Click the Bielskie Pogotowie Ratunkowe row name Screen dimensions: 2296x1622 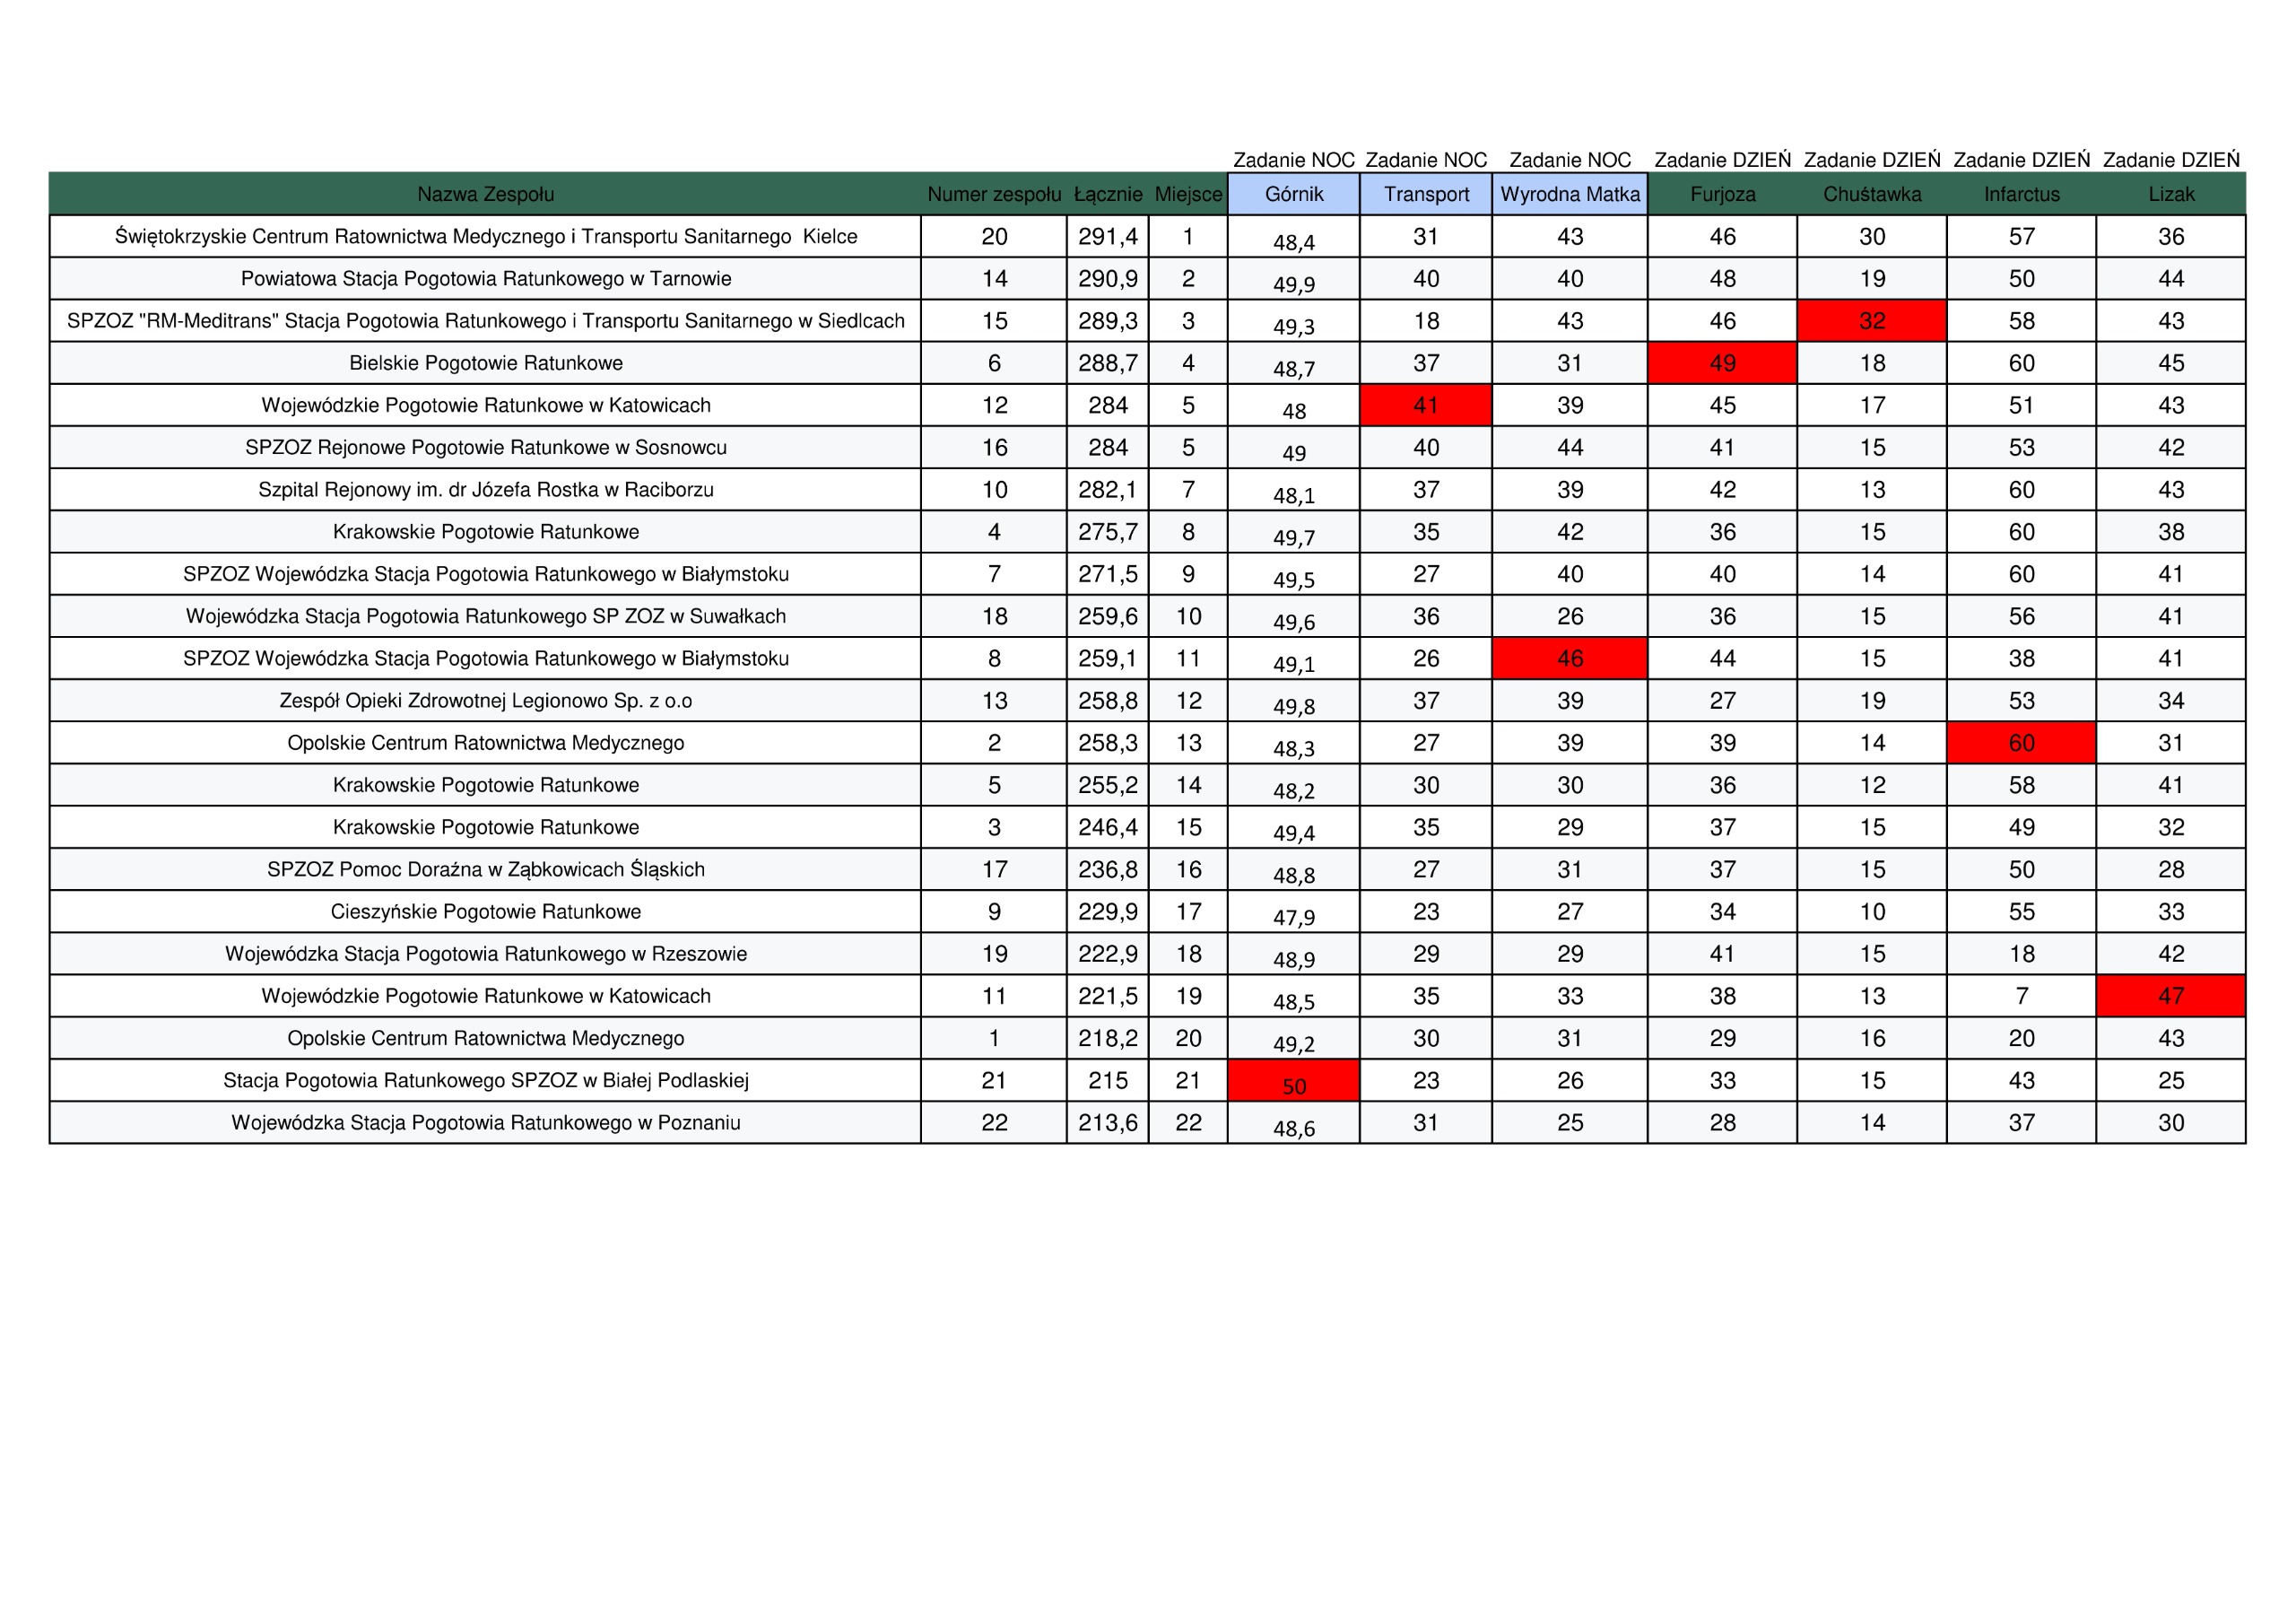tap(486, 363)
